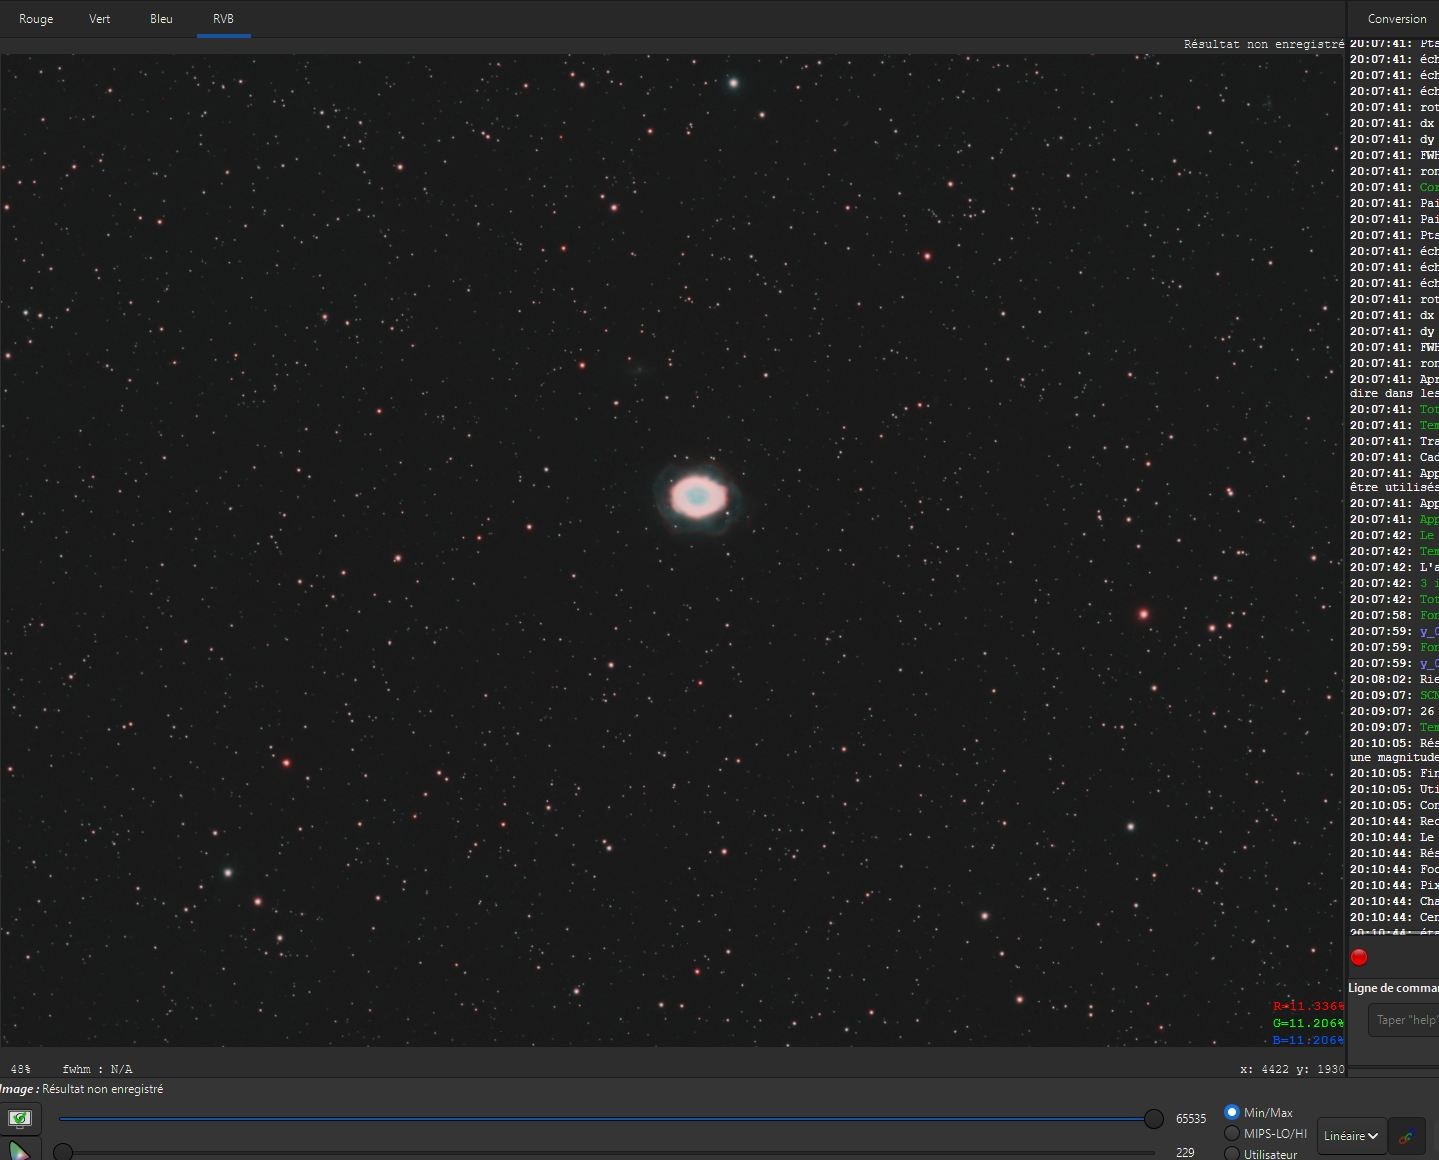The width and height of the screenshot is (1439, 1160).
Task: Select the Bleu channel tab
Action: 161,19
